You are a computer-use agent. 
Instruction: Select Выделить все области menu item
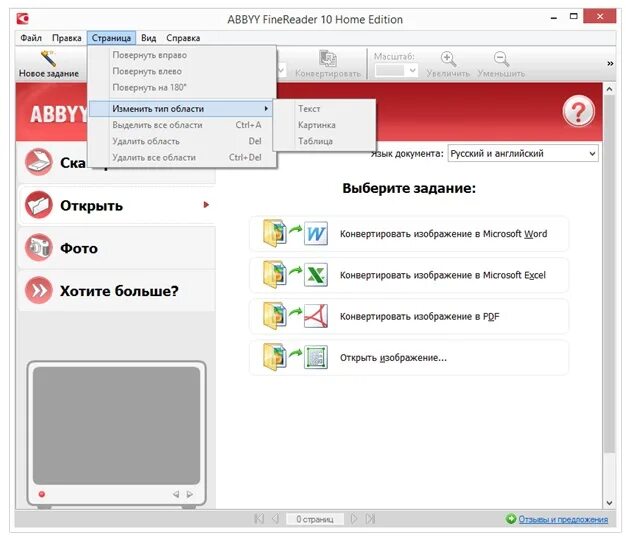[182, 125]
